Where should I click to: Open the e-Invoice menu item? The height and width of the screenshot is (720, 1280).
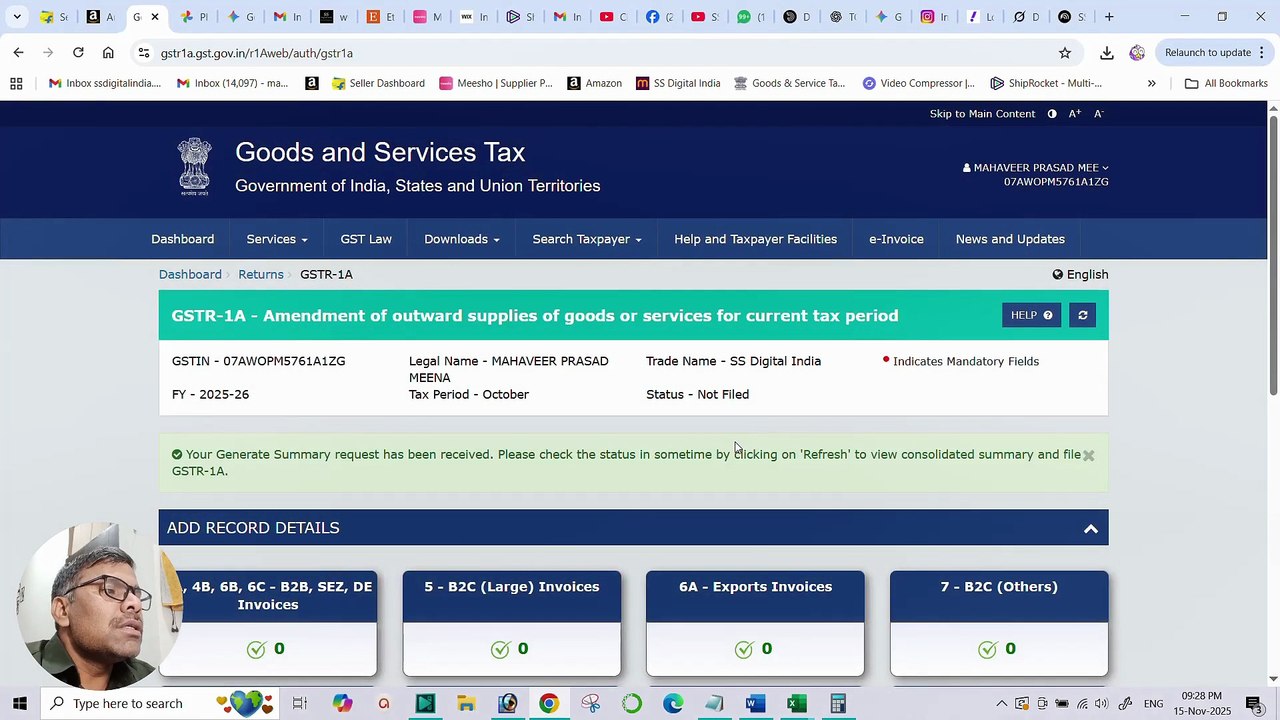(x=896, y=239)
